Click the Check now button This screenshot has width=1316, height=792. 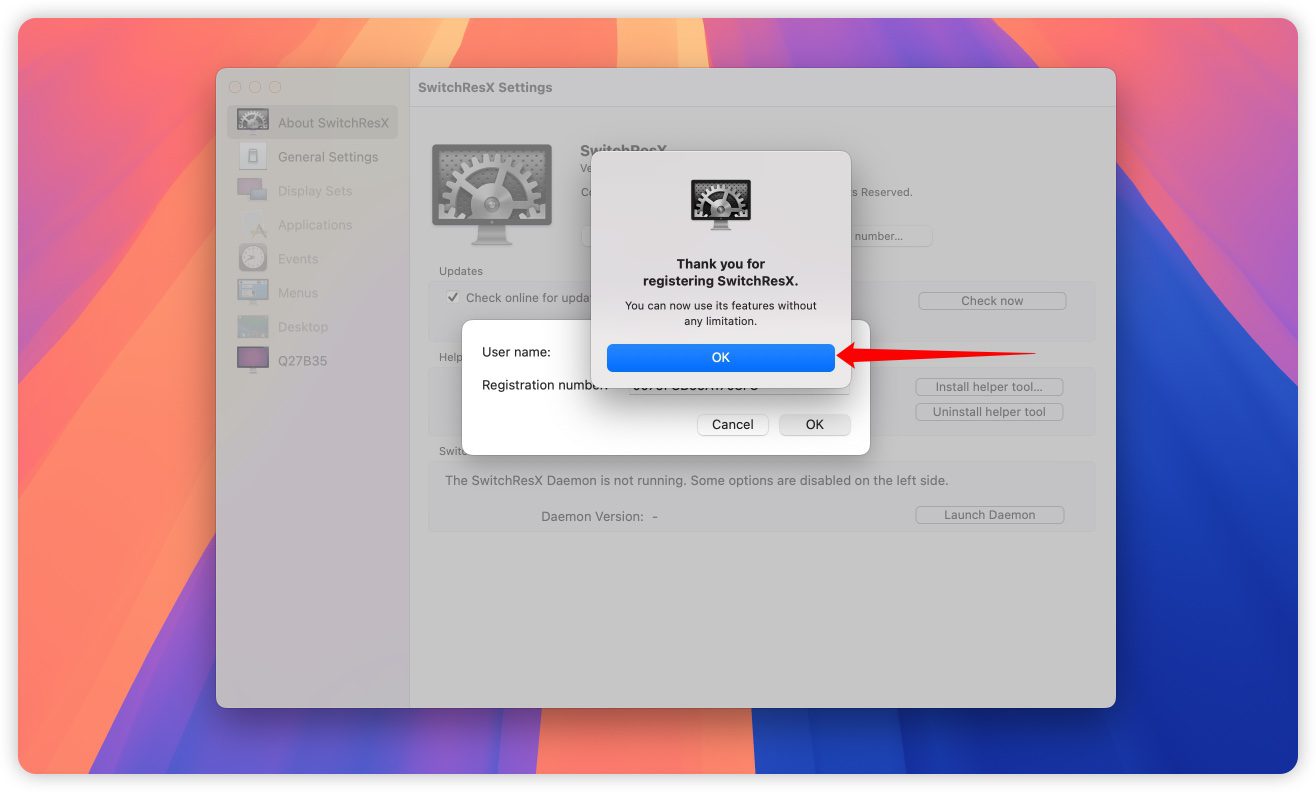point(991,301)
